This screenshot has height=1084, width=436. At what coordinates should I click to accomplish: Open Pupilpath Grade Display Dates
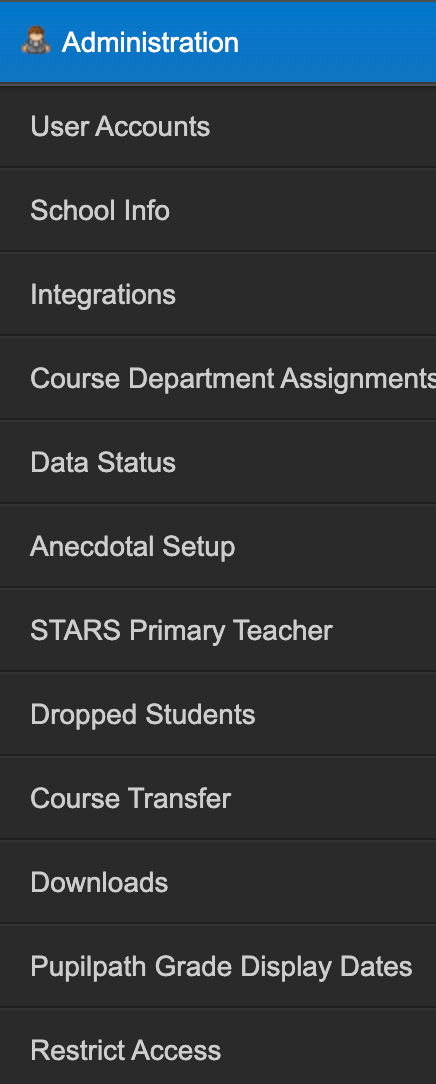(x=218, y=966)
